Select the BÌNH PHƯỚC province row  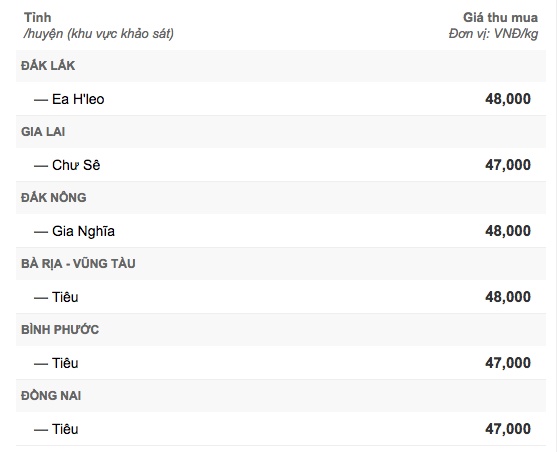(281, 330)
